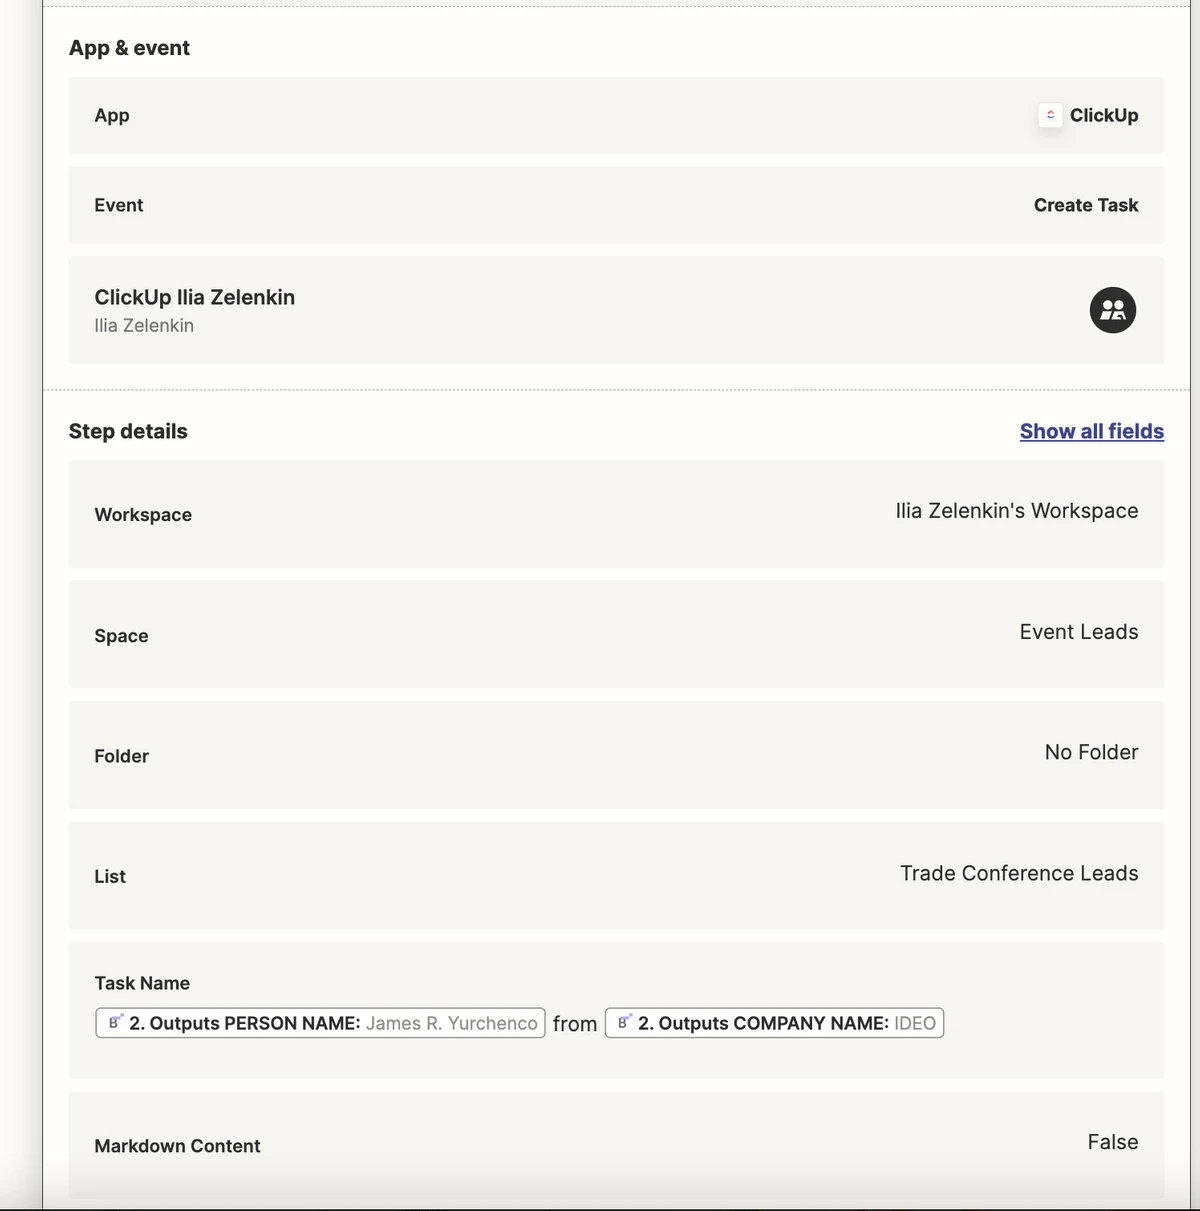Click icon in COMPANY NAME output pill
The height and width of the screenshot is (1211, 1200).
pos(625,1022)
